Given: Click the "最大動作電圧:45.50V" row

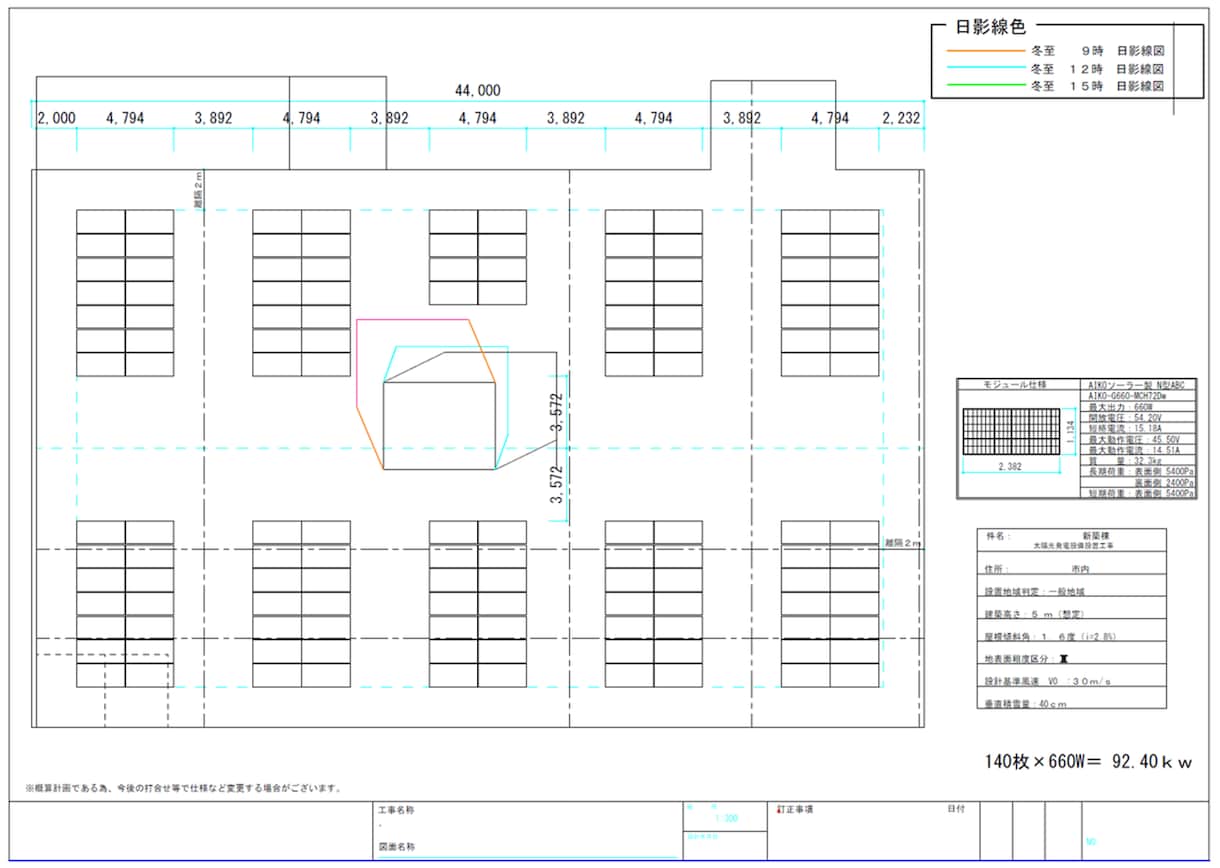Looking at the screenshot, I should [x=1140, y=441].
